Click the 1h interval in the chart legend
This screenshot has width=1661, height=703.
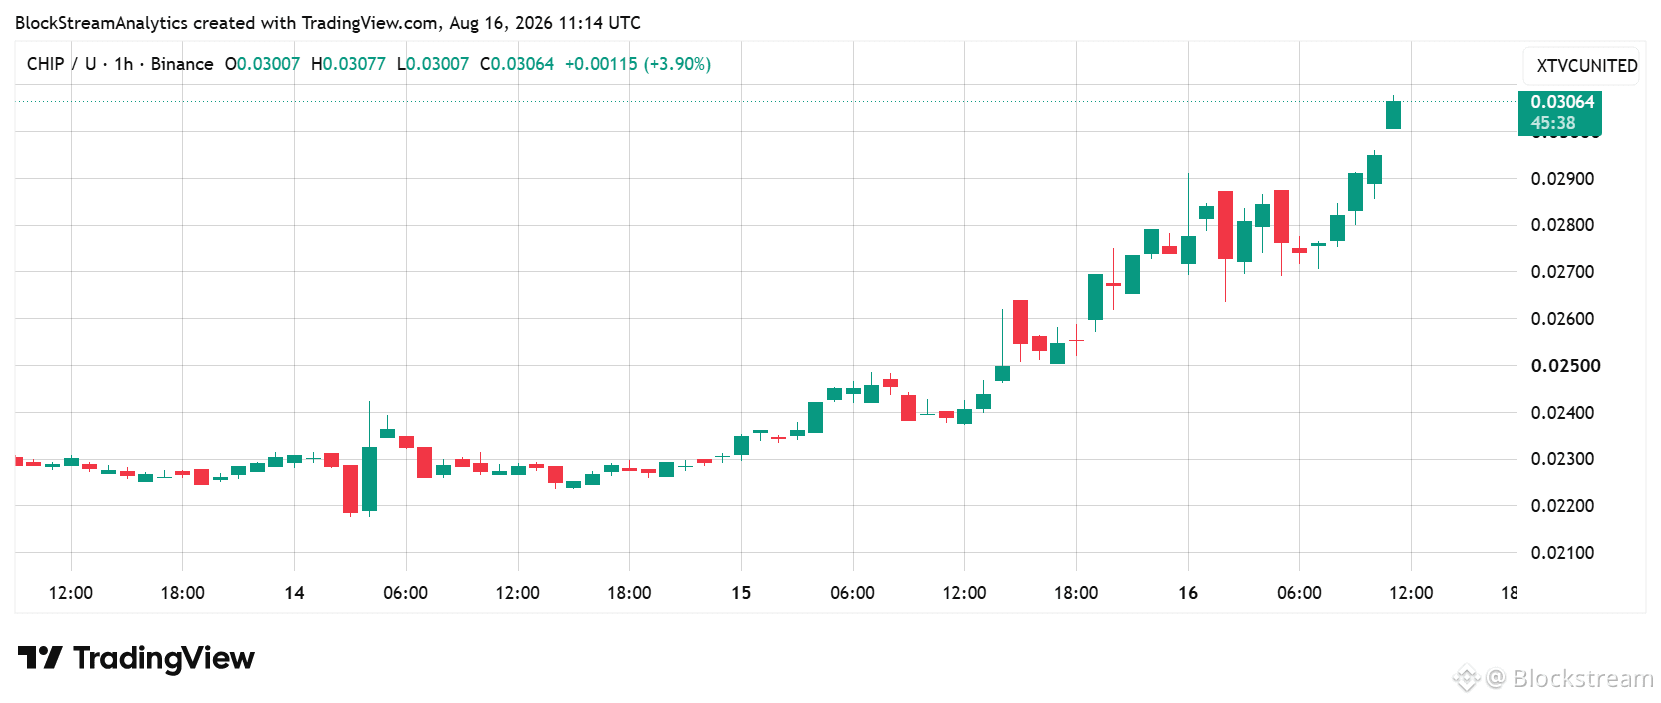click(124, 64)
